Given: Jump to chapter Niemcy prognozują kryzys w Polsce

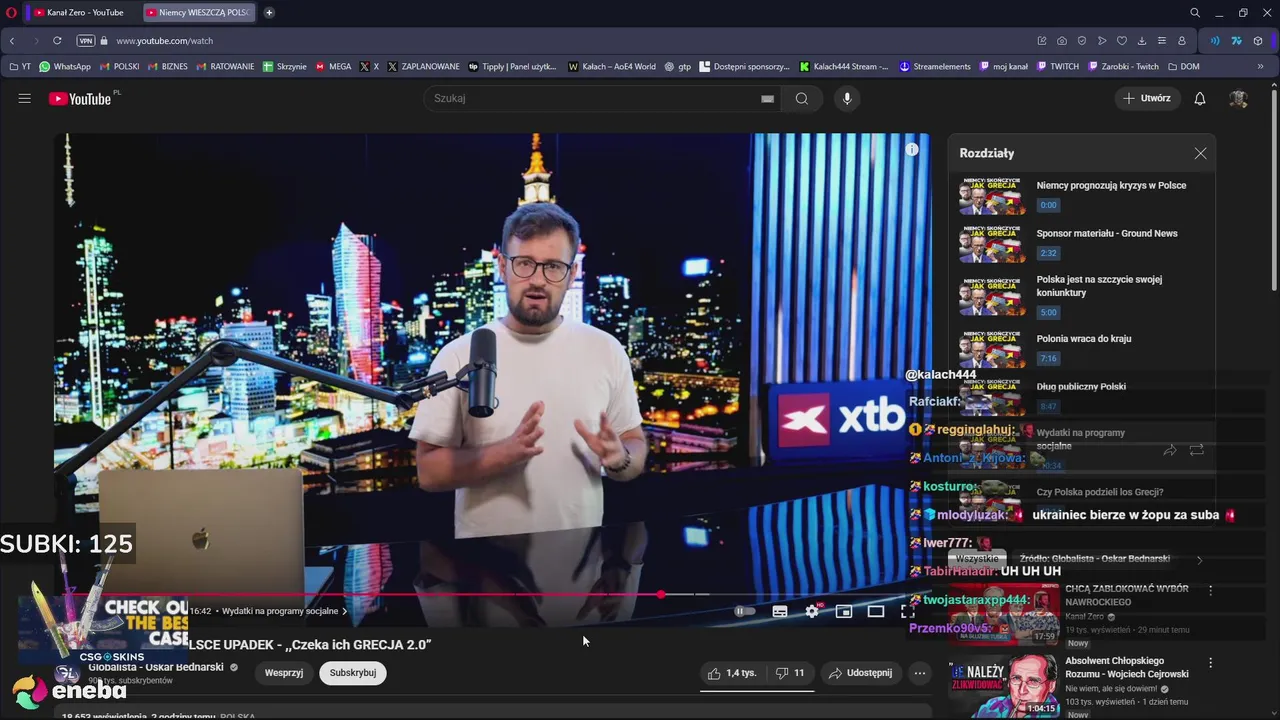Looking at the screenshot, I should click(x=1081, y=195).
